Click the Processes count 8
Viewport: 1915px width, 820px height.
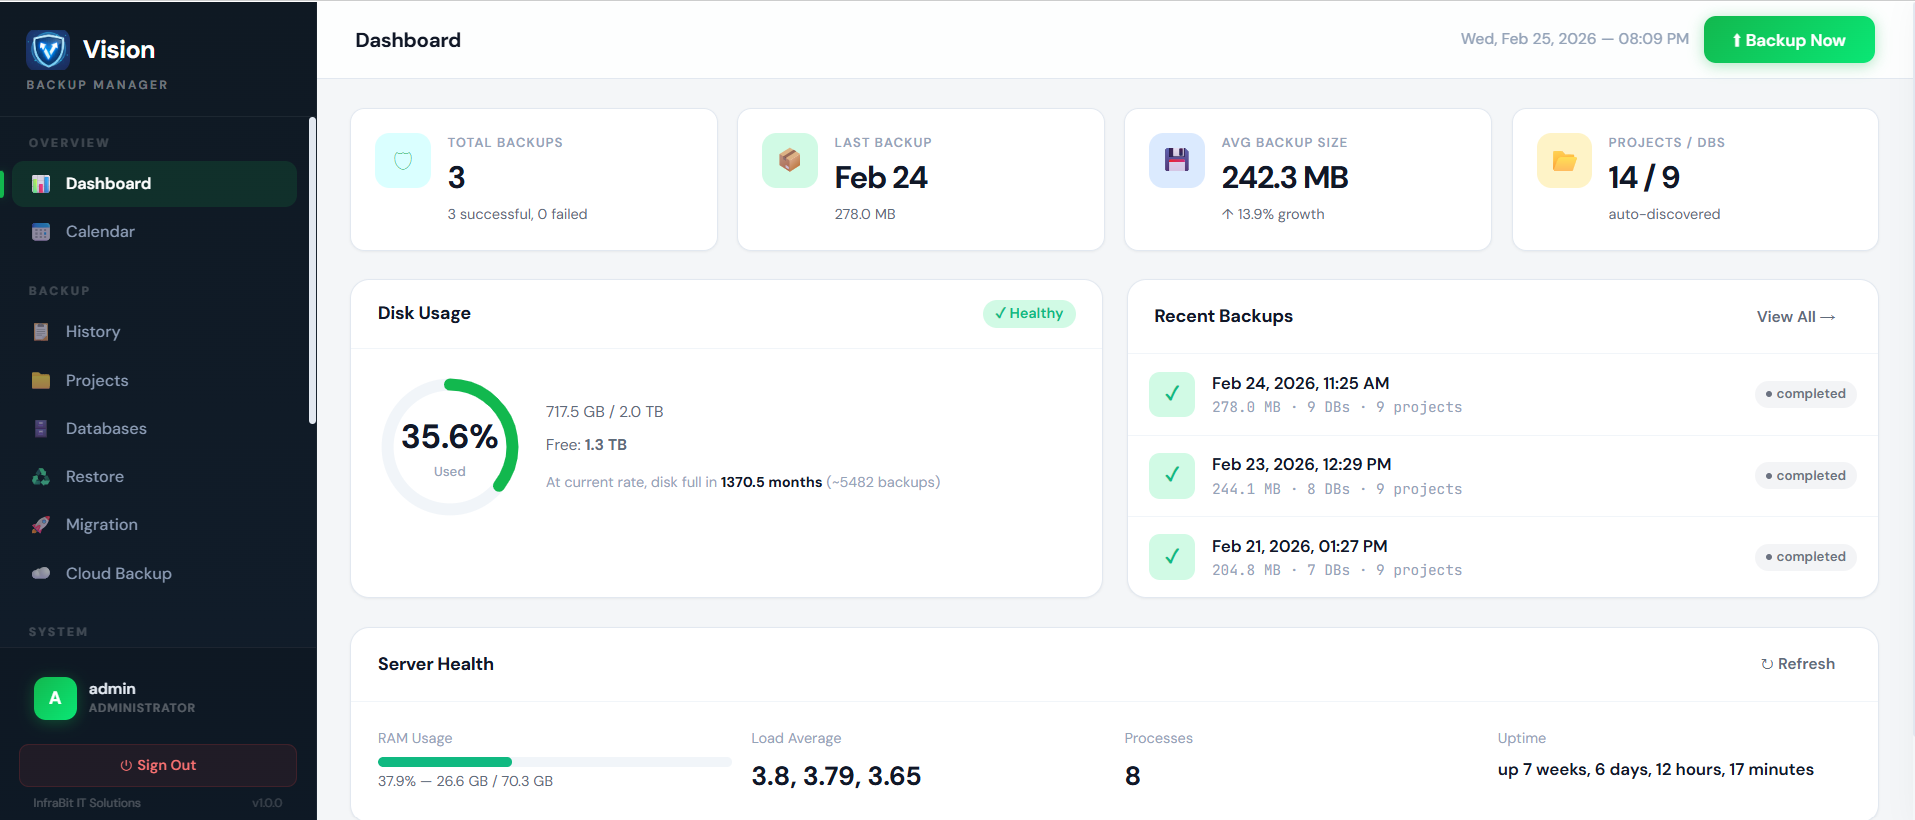[x=1133, y=776]
